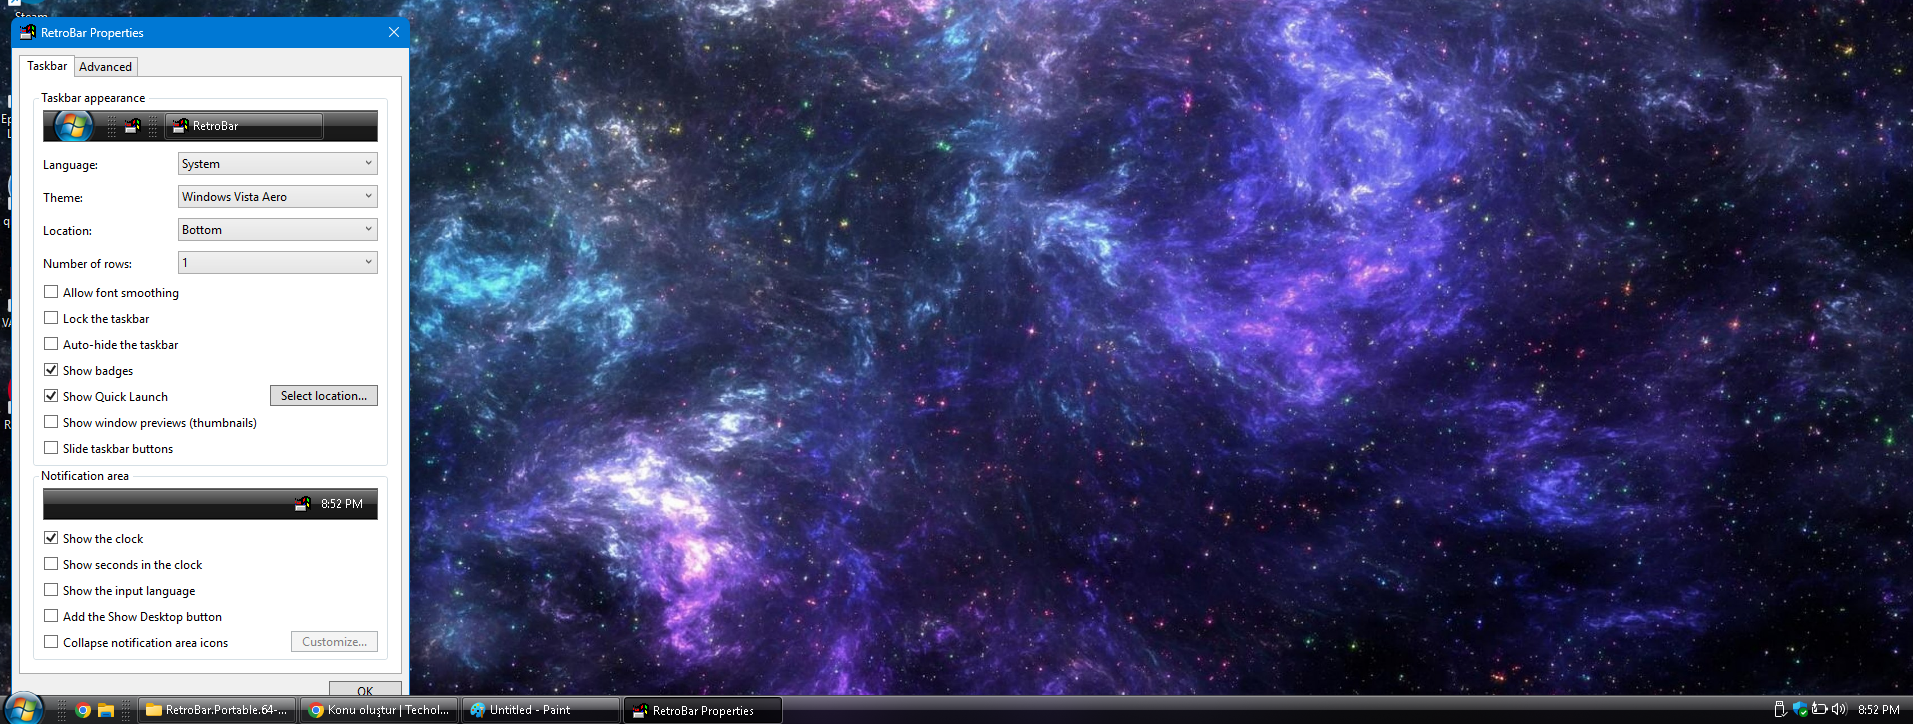The width and height of the screenshot is (1913, 724).
Task: Switch to Untitled - Paint taskbar button
Action: [x=541, y=710]
